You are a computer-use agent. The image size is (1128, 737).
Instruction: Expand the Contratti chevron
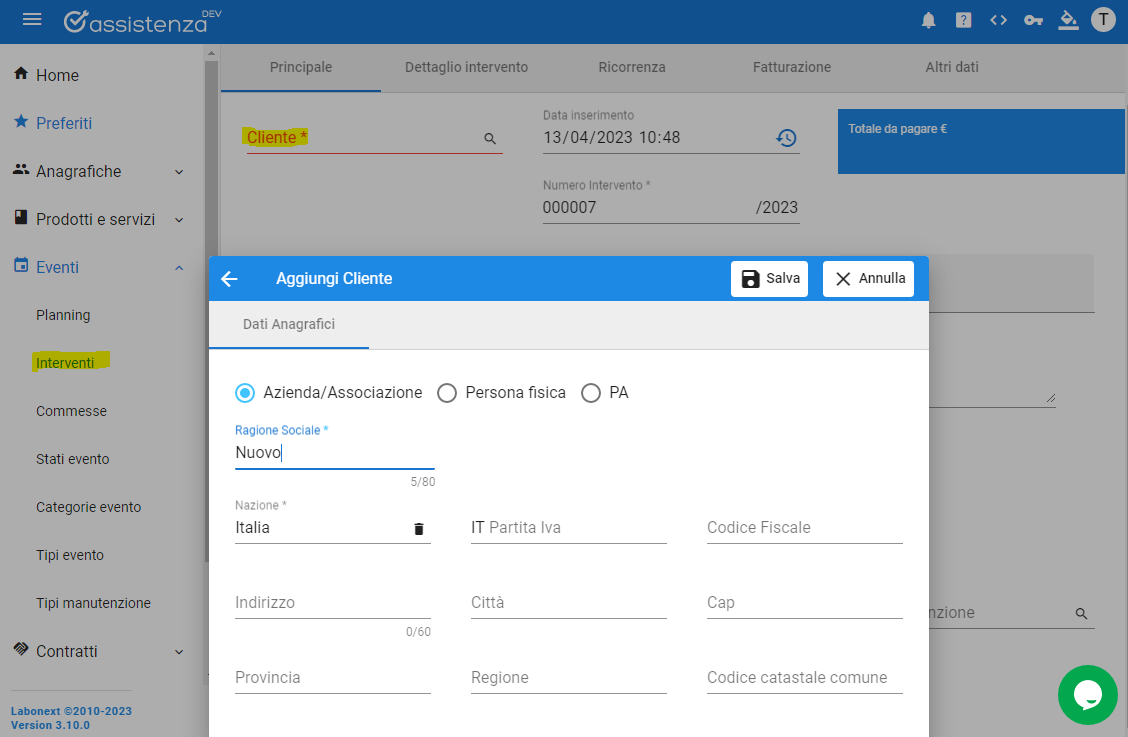pyautogui.click(x=179, y=652)
